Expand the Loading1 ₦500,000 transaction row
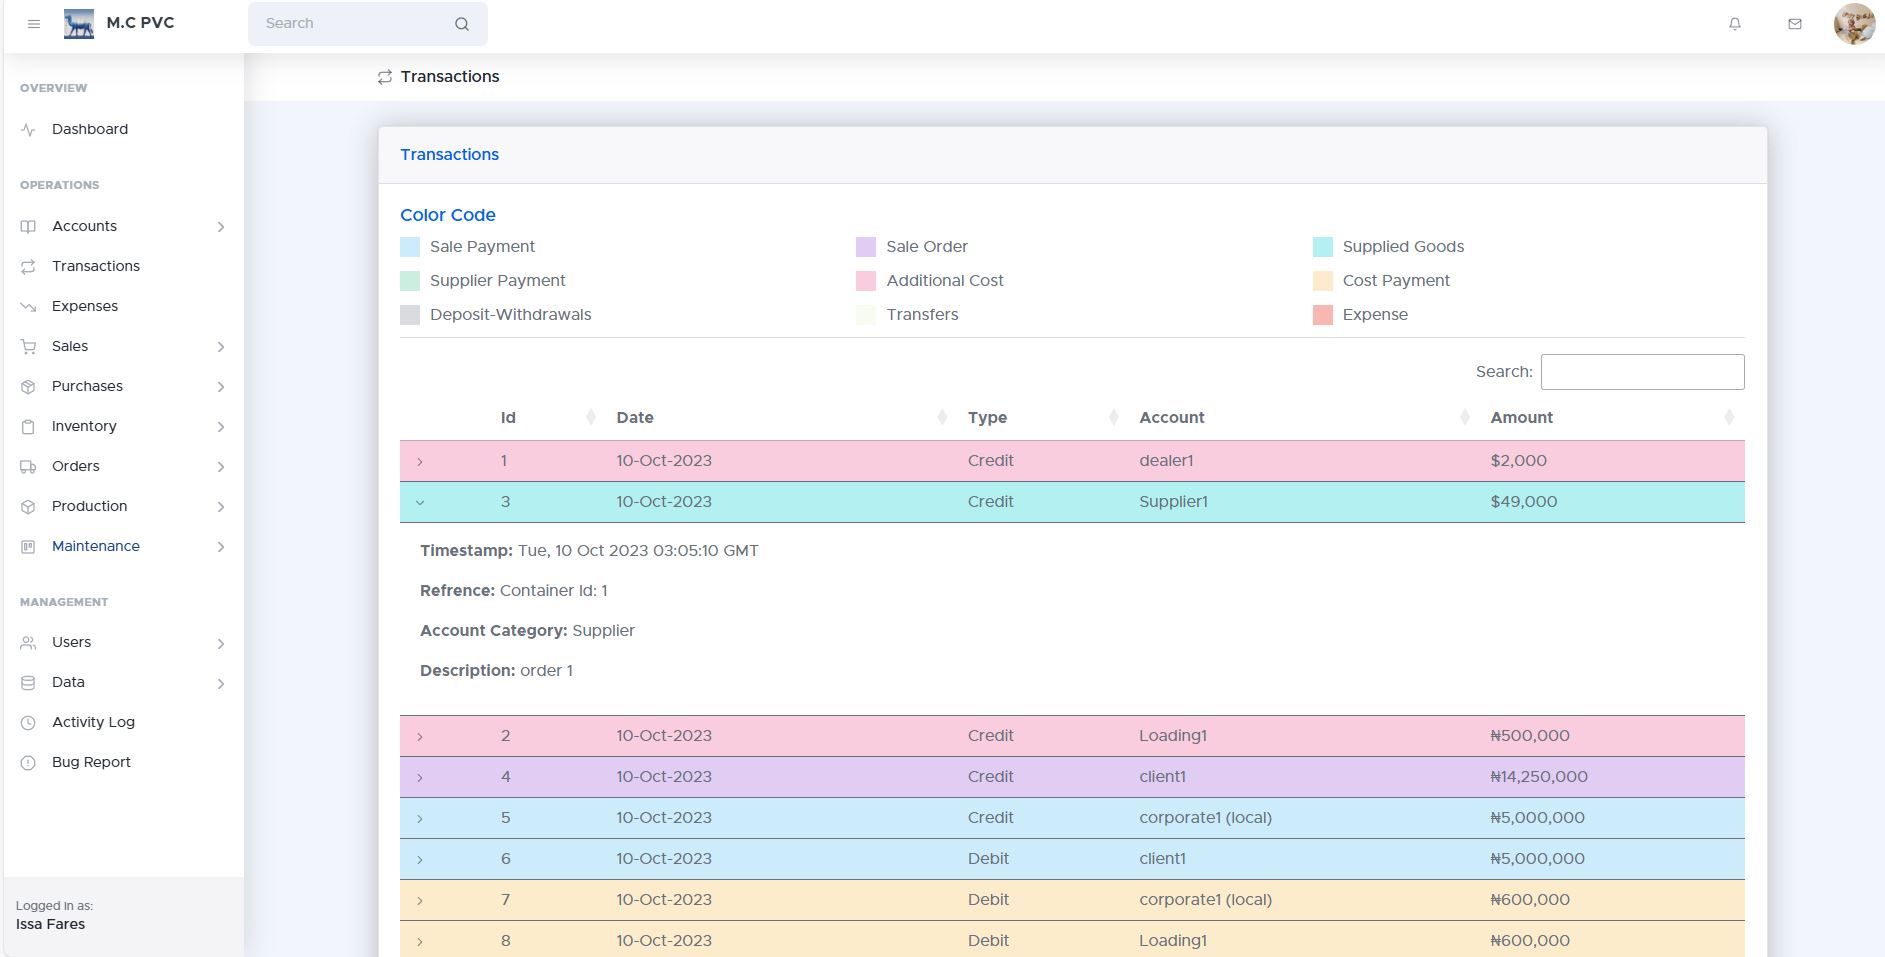 [x=420, y=737]
